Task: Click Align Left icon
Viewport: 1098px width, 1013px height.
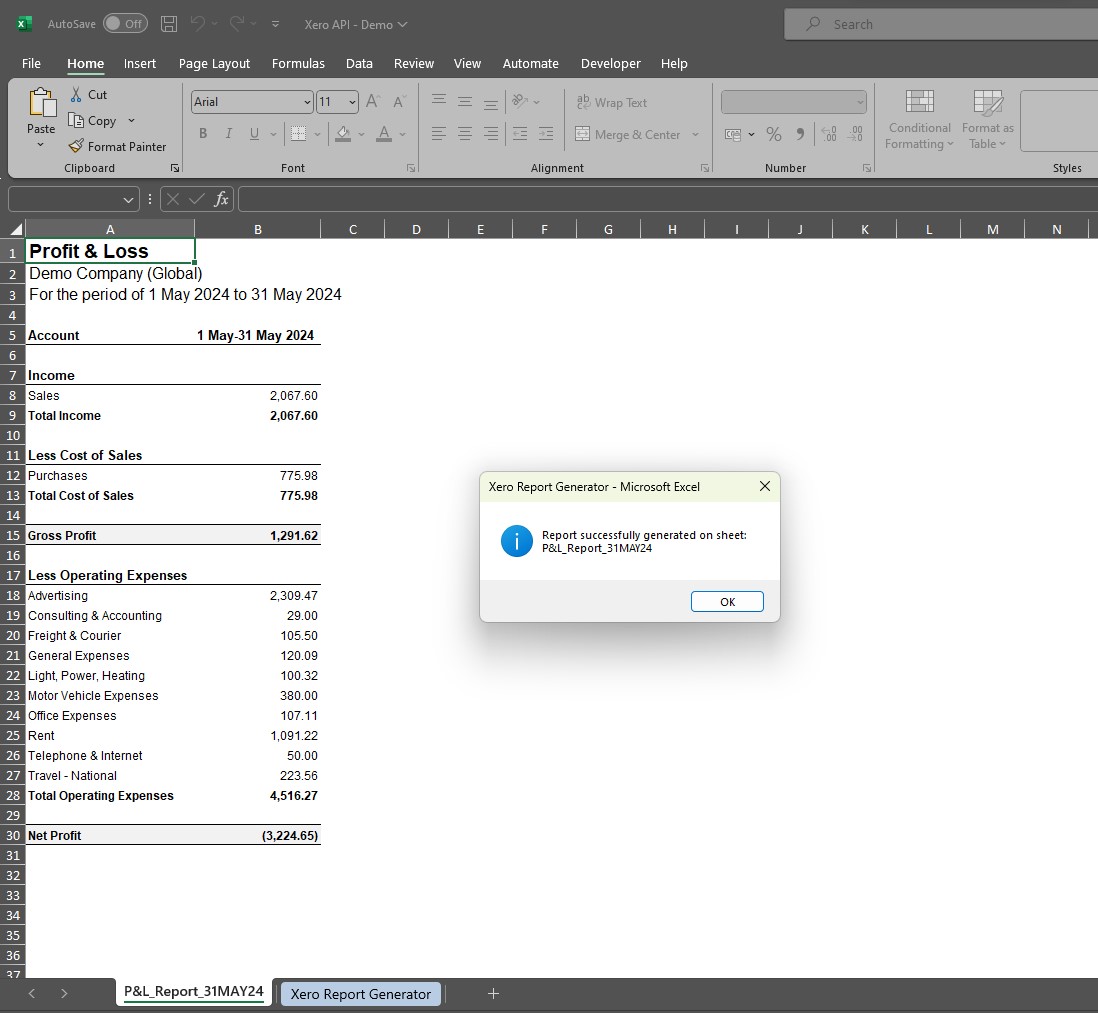Action: pos(438,133)
